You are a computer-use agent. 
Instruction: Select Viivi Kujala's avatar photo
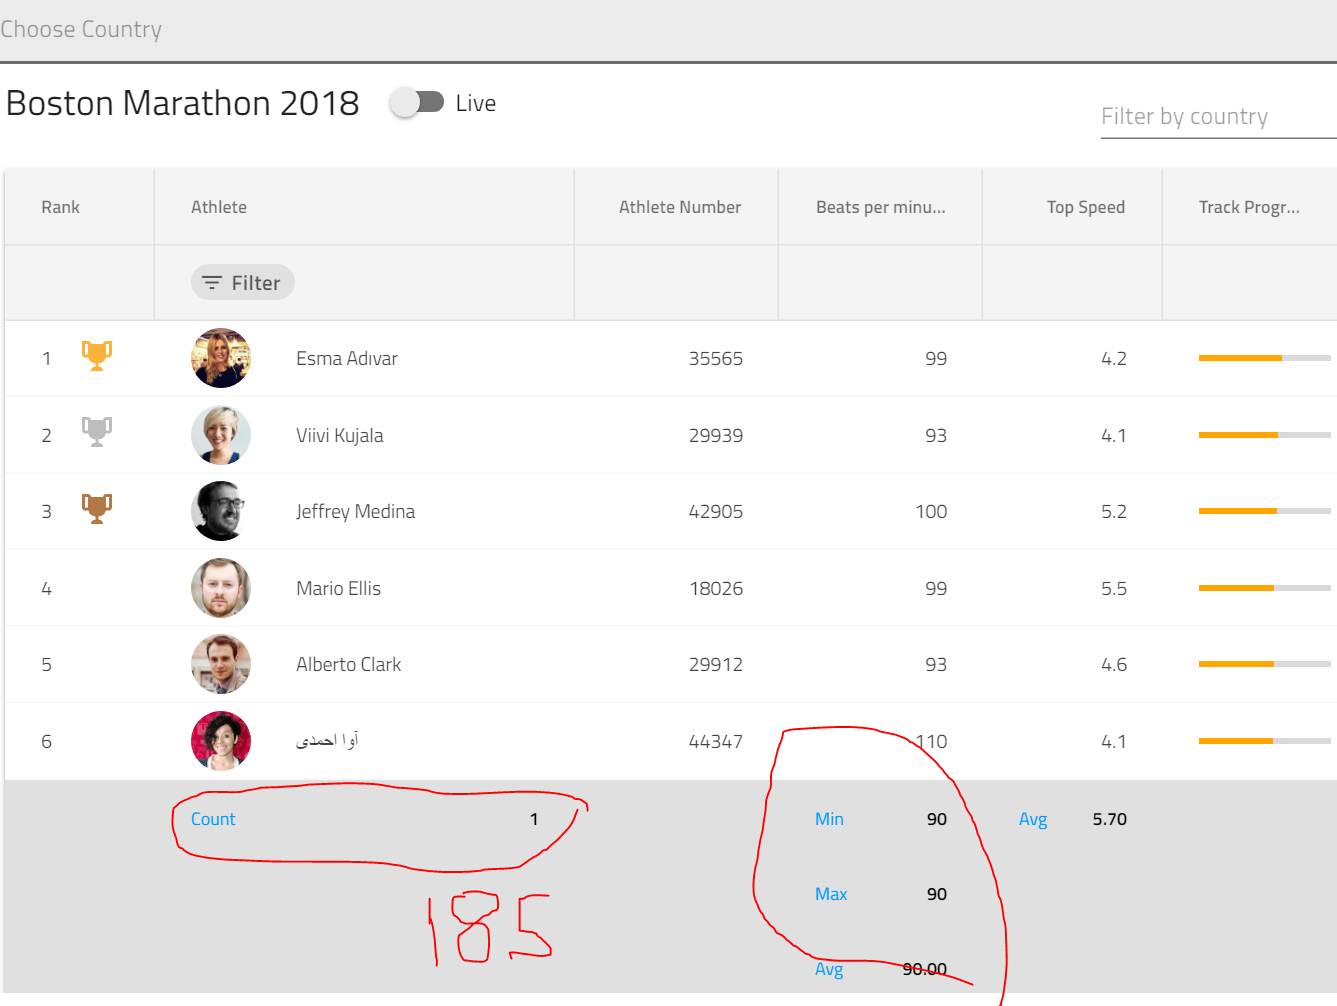[x=221, y=435]
